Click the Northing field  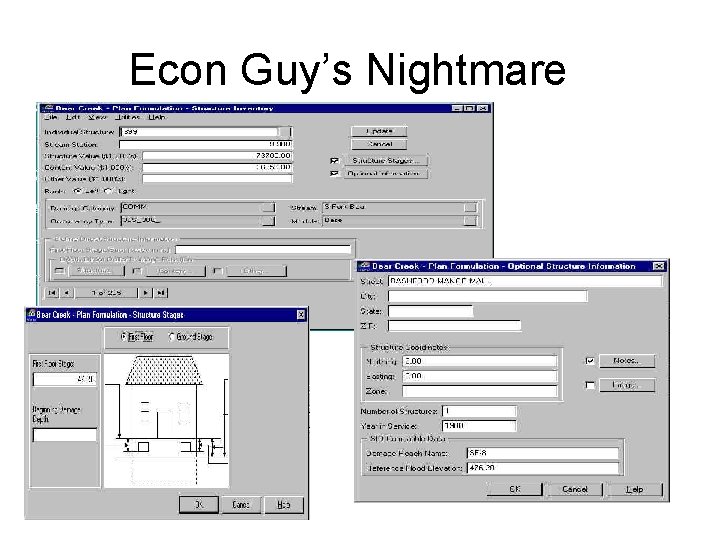point(480,361)
